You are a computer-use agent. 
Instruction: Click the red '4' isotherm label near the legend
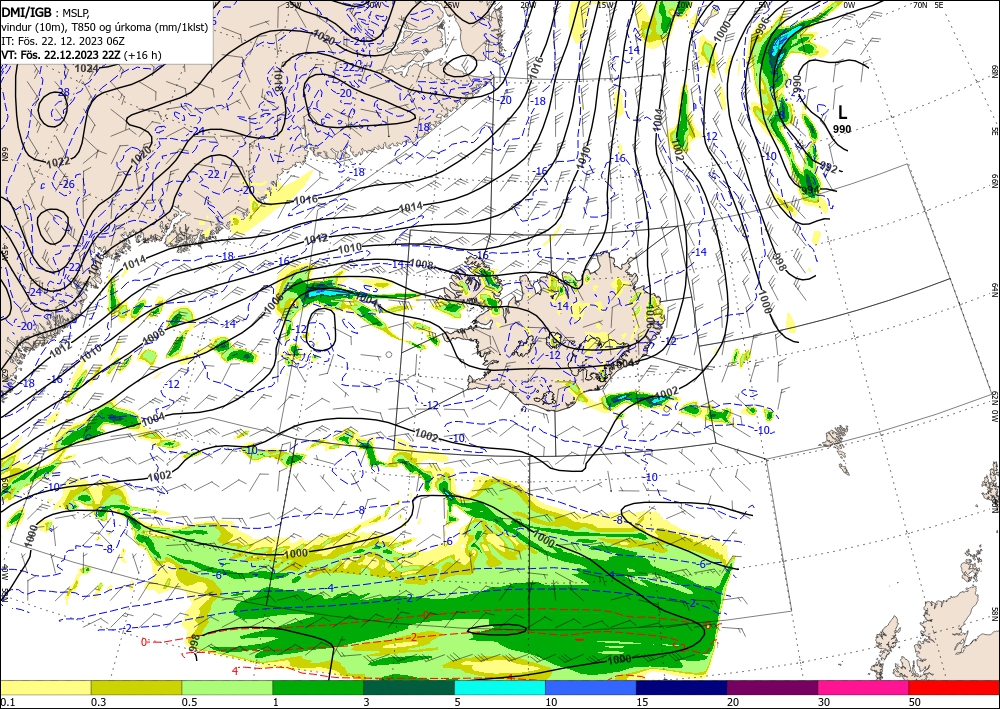[x=235, y=670]
